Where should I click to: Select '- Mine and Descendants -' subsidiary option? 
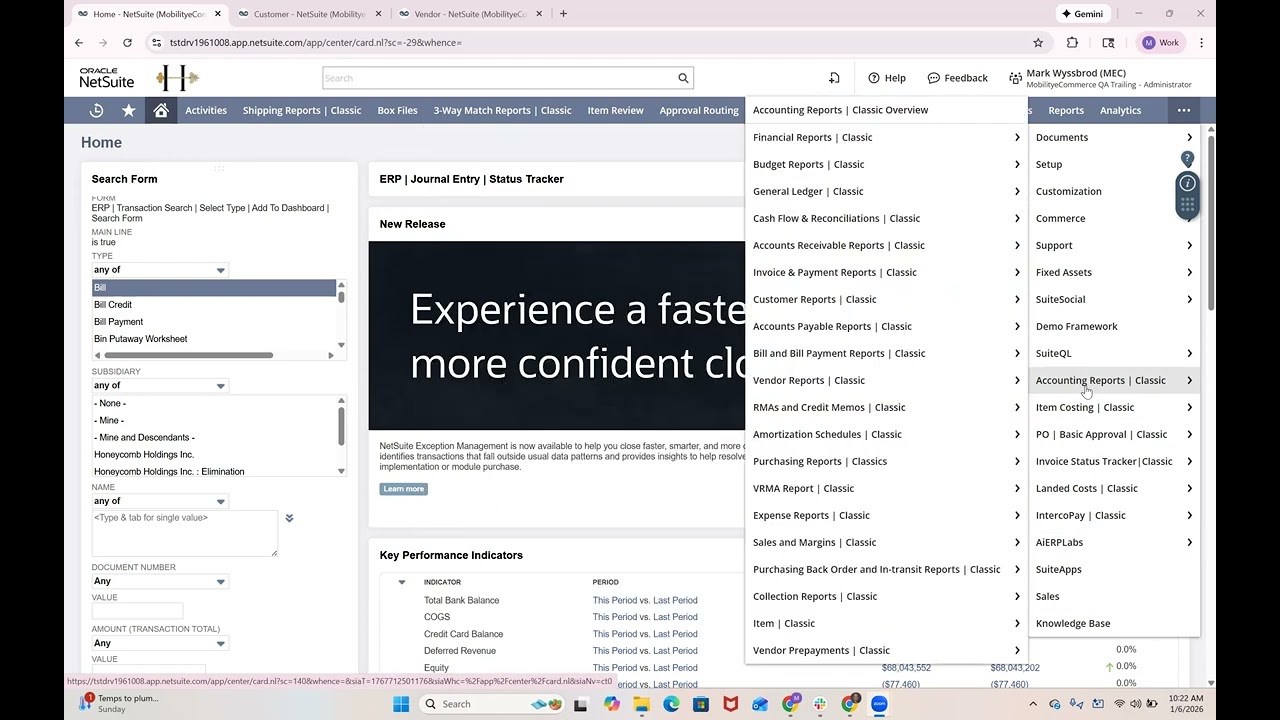214,438
